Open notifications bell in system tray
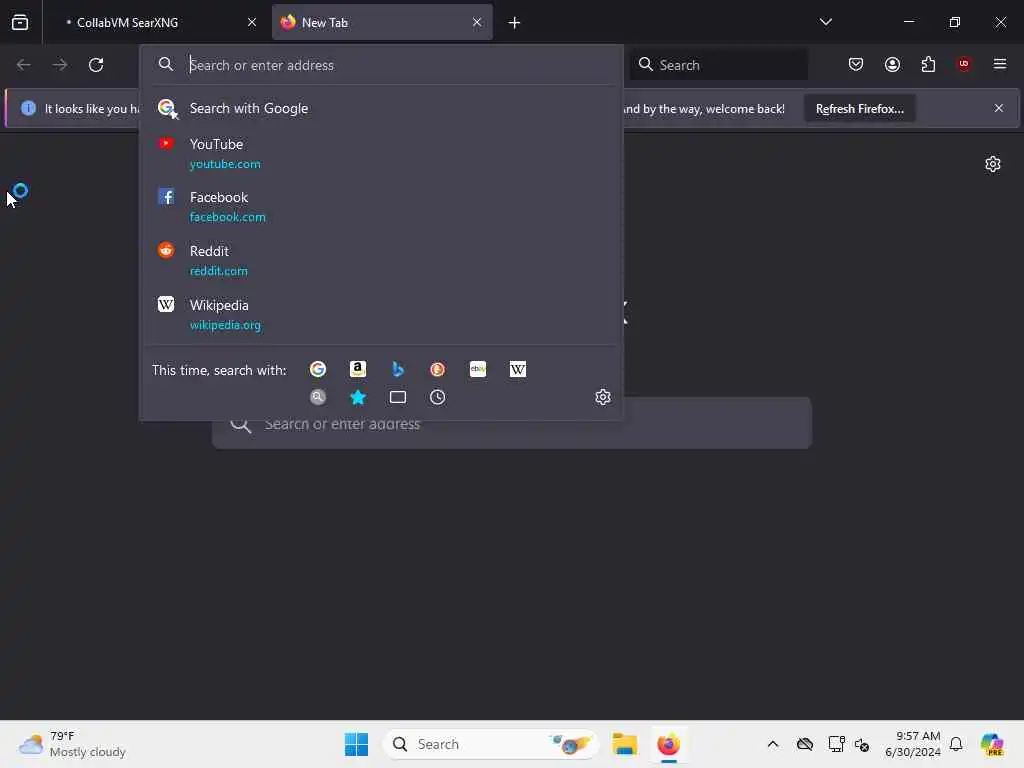The image size is (1024, 768). (955, 744)
